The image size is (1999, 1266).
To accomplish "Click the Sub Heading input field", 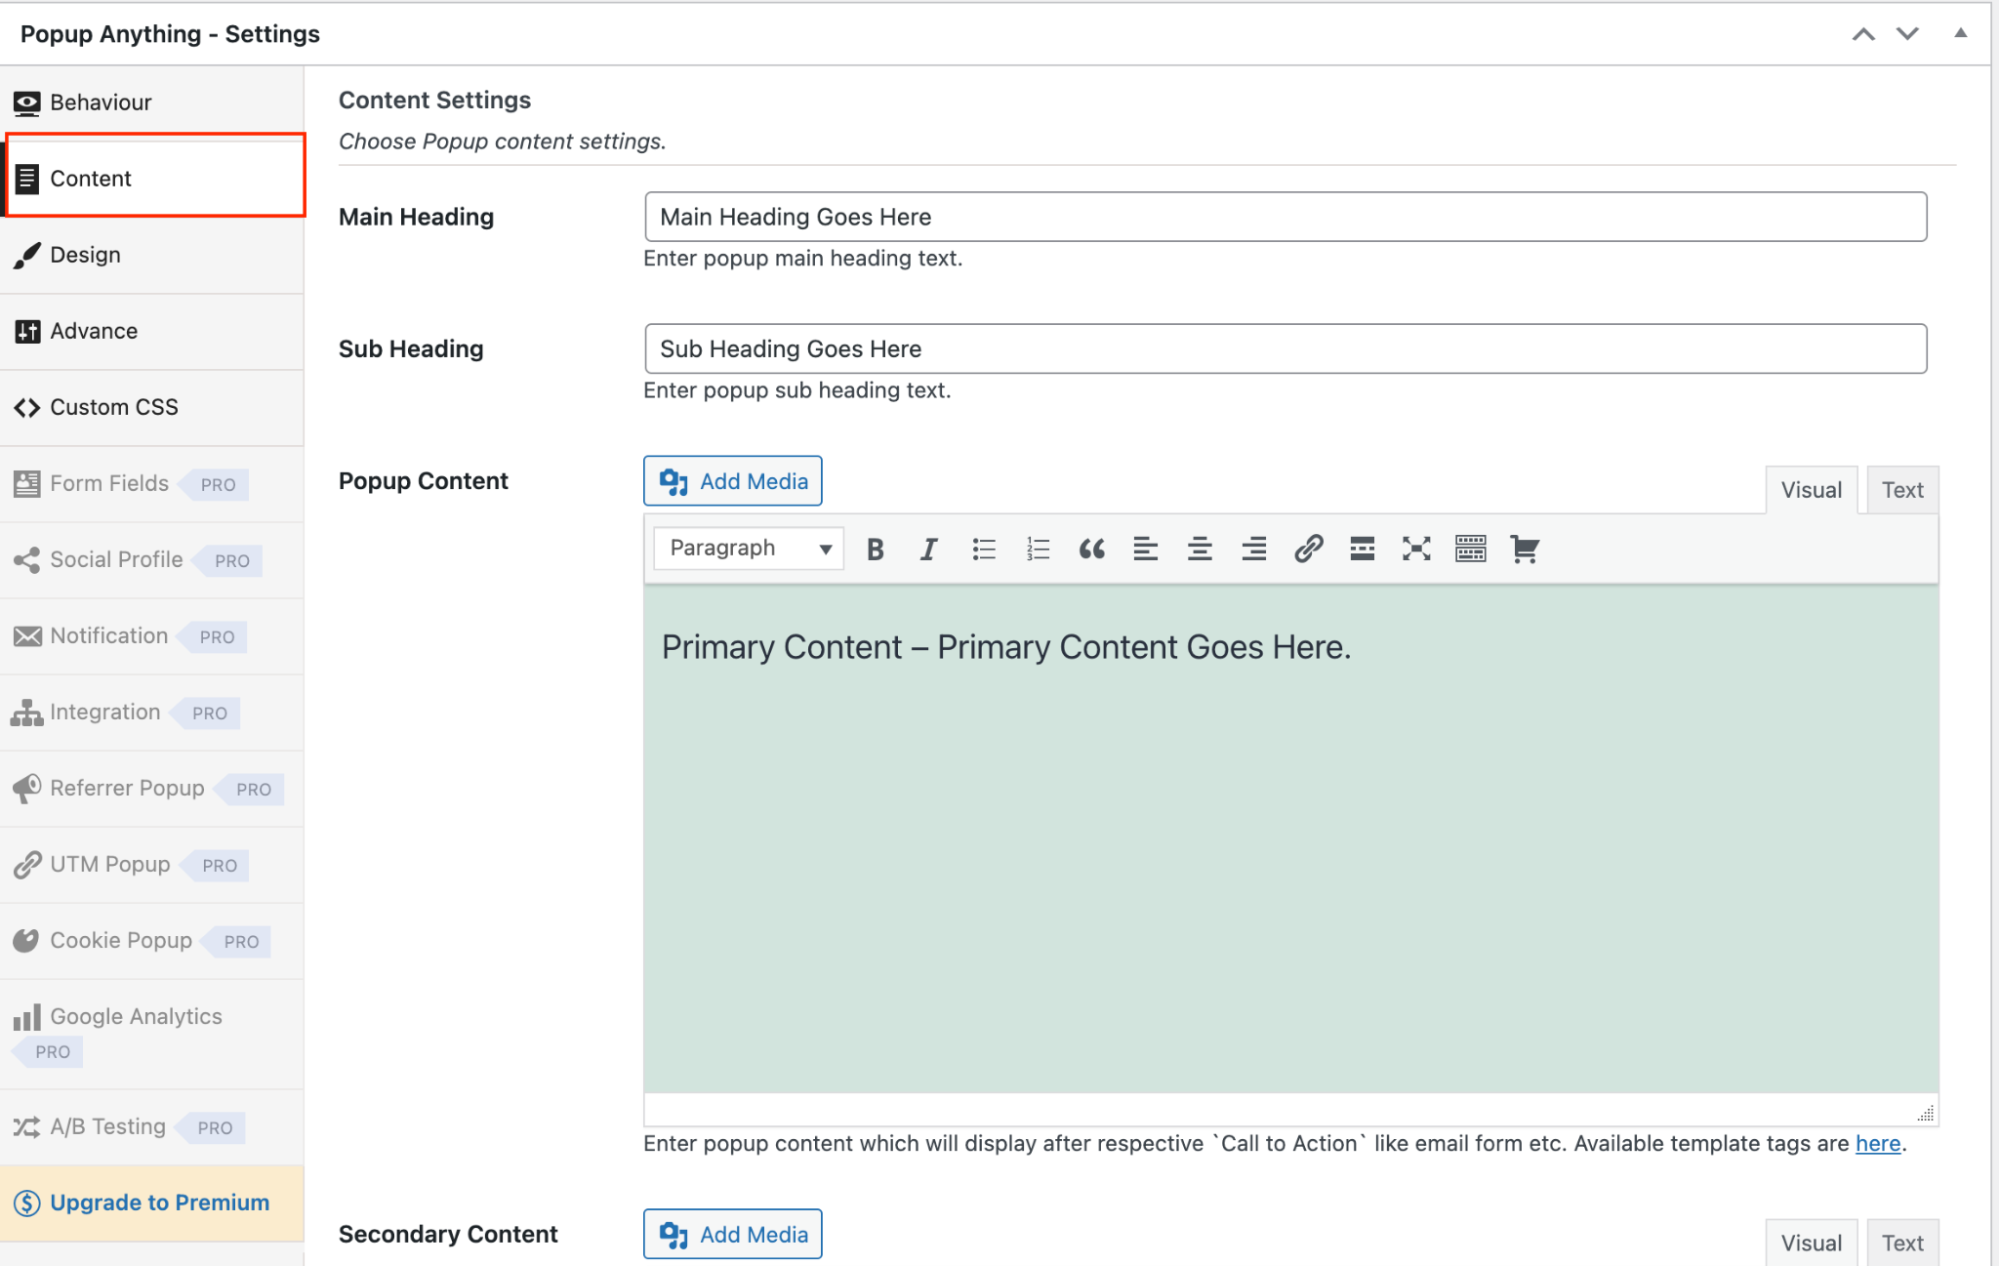I will point(1285,349).
